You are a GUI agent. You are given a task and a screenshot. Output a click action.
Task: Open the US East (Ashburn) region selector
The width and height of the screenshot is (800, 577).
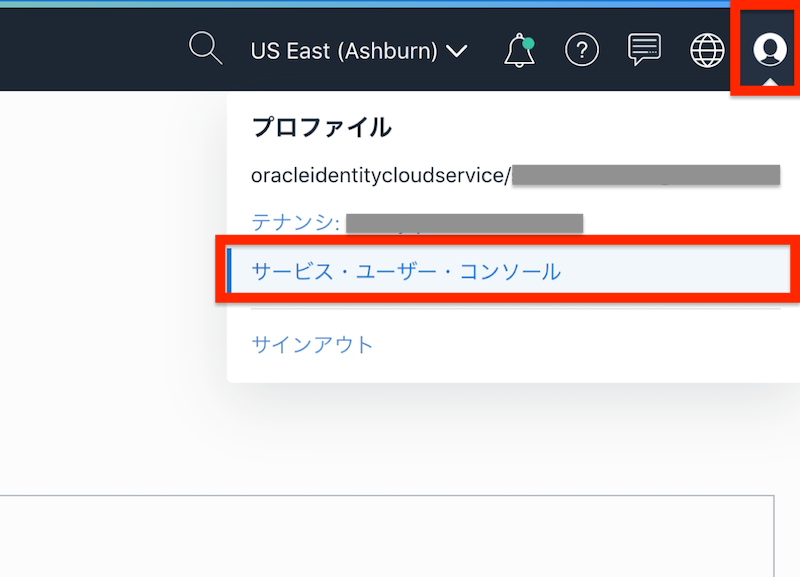point(345,50)
